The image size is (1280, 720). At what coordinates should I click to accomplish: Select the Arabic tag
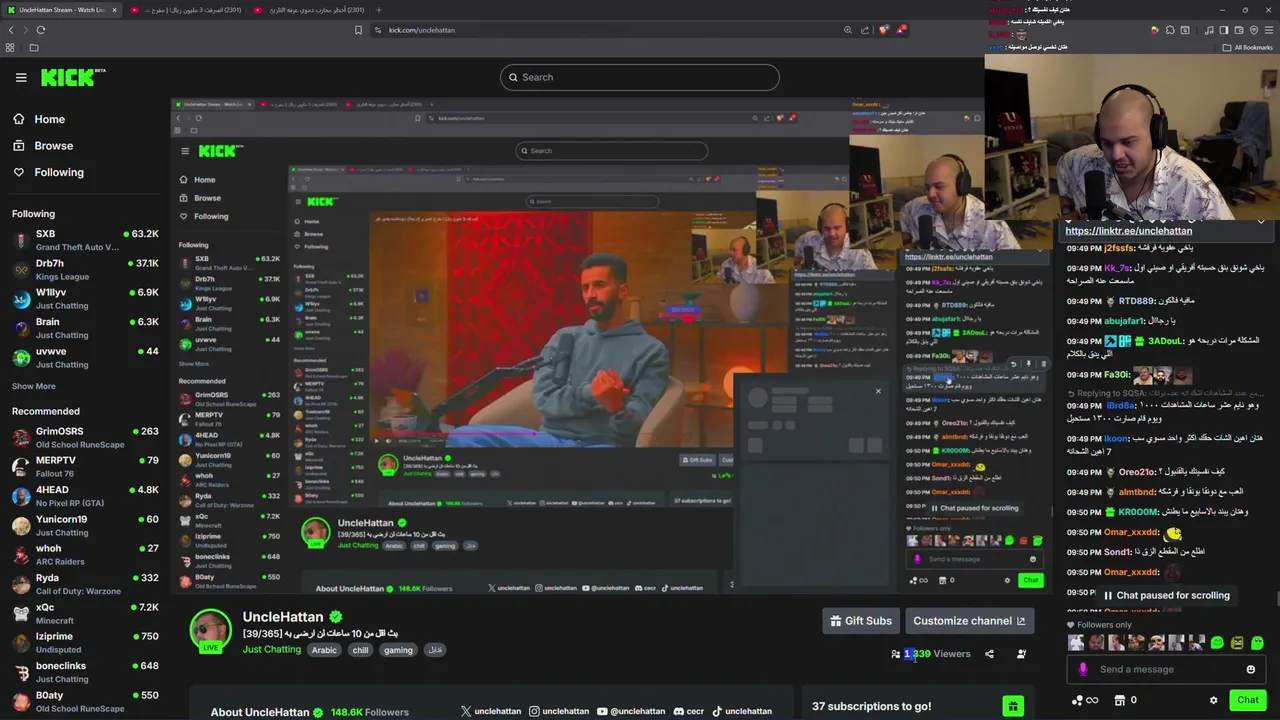pyautogui.click(x=324, y=650)
